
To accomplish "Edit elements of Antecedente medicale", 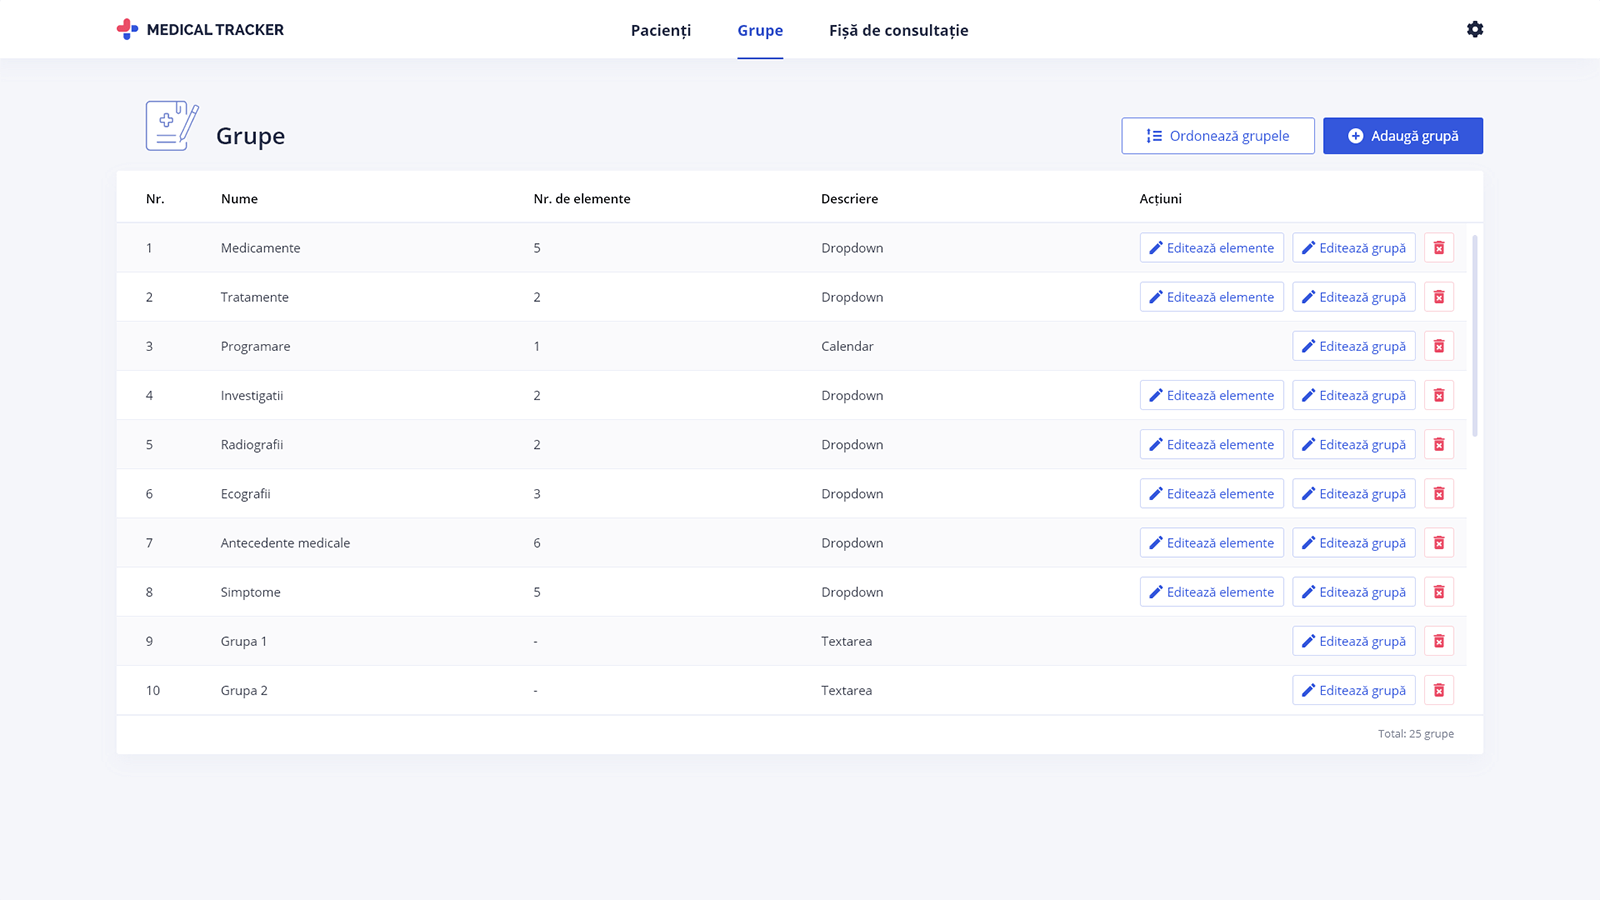I will (x=1212, y=543).
